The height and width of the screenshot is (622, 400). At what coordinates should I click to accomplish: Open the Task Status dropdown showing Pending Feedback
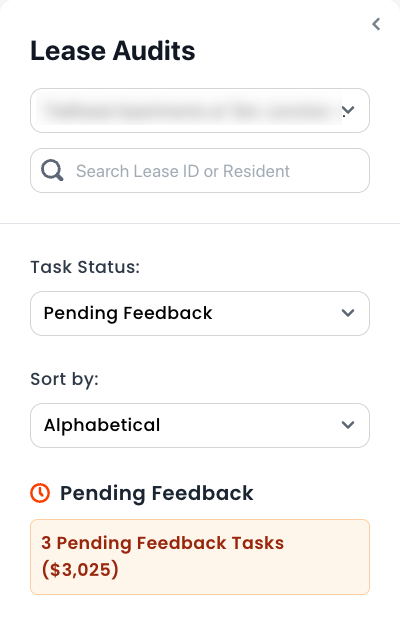[200, 313]
